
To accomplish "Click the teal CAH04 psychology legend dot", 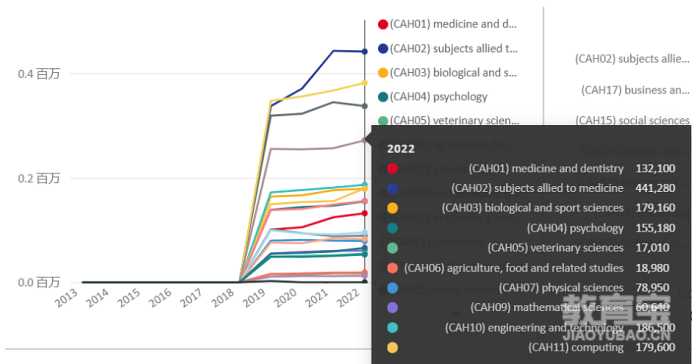I will 383,97.
